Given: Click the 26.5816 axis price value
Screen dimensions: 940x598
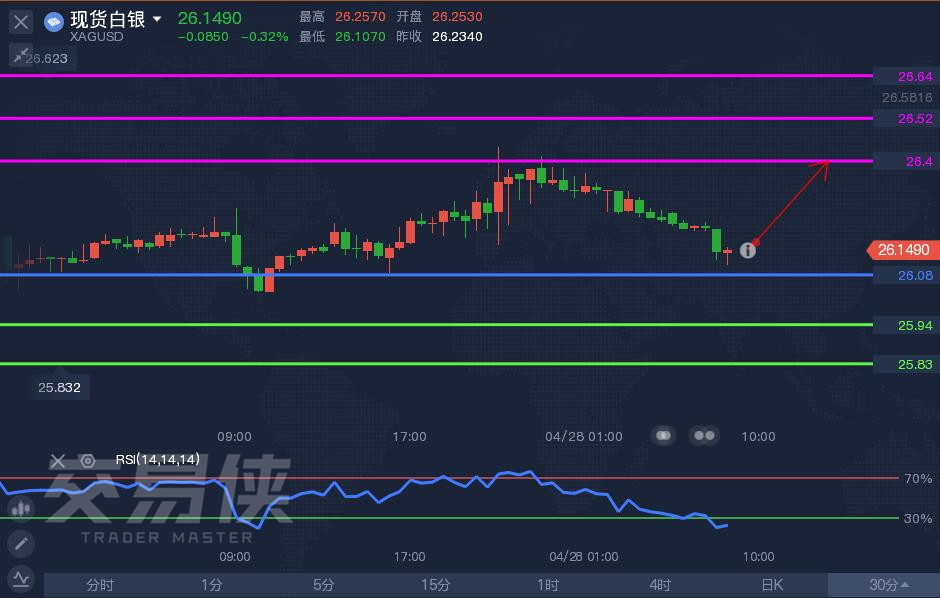Looking at the screenshot, I should point(907,97).
